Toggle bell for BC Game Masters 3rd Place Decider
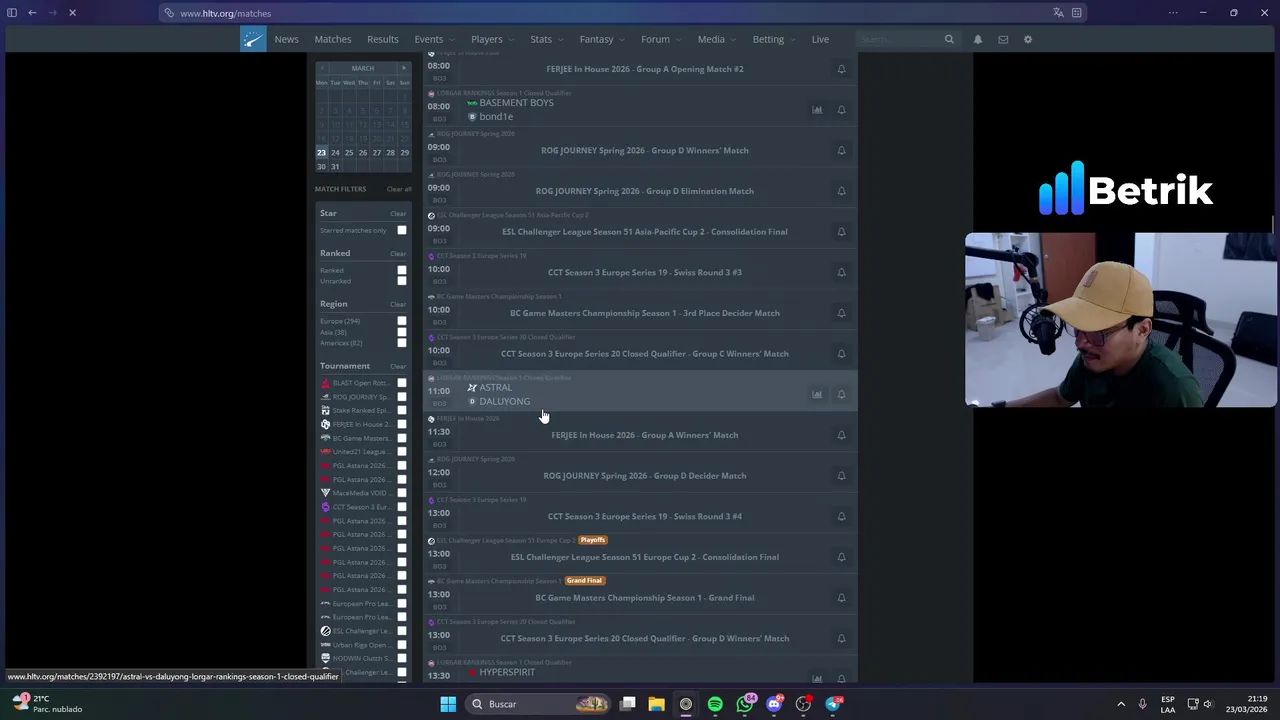The image size is (1280, 720). pyautogui.click(x=841, y=313)
